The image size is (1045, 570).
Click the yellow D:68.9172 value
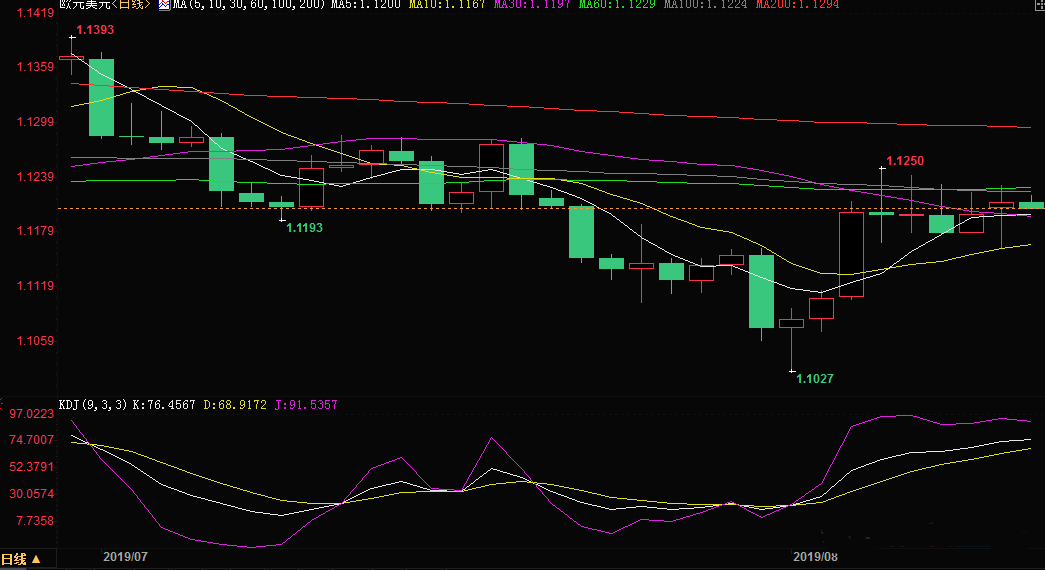(238, 405)
